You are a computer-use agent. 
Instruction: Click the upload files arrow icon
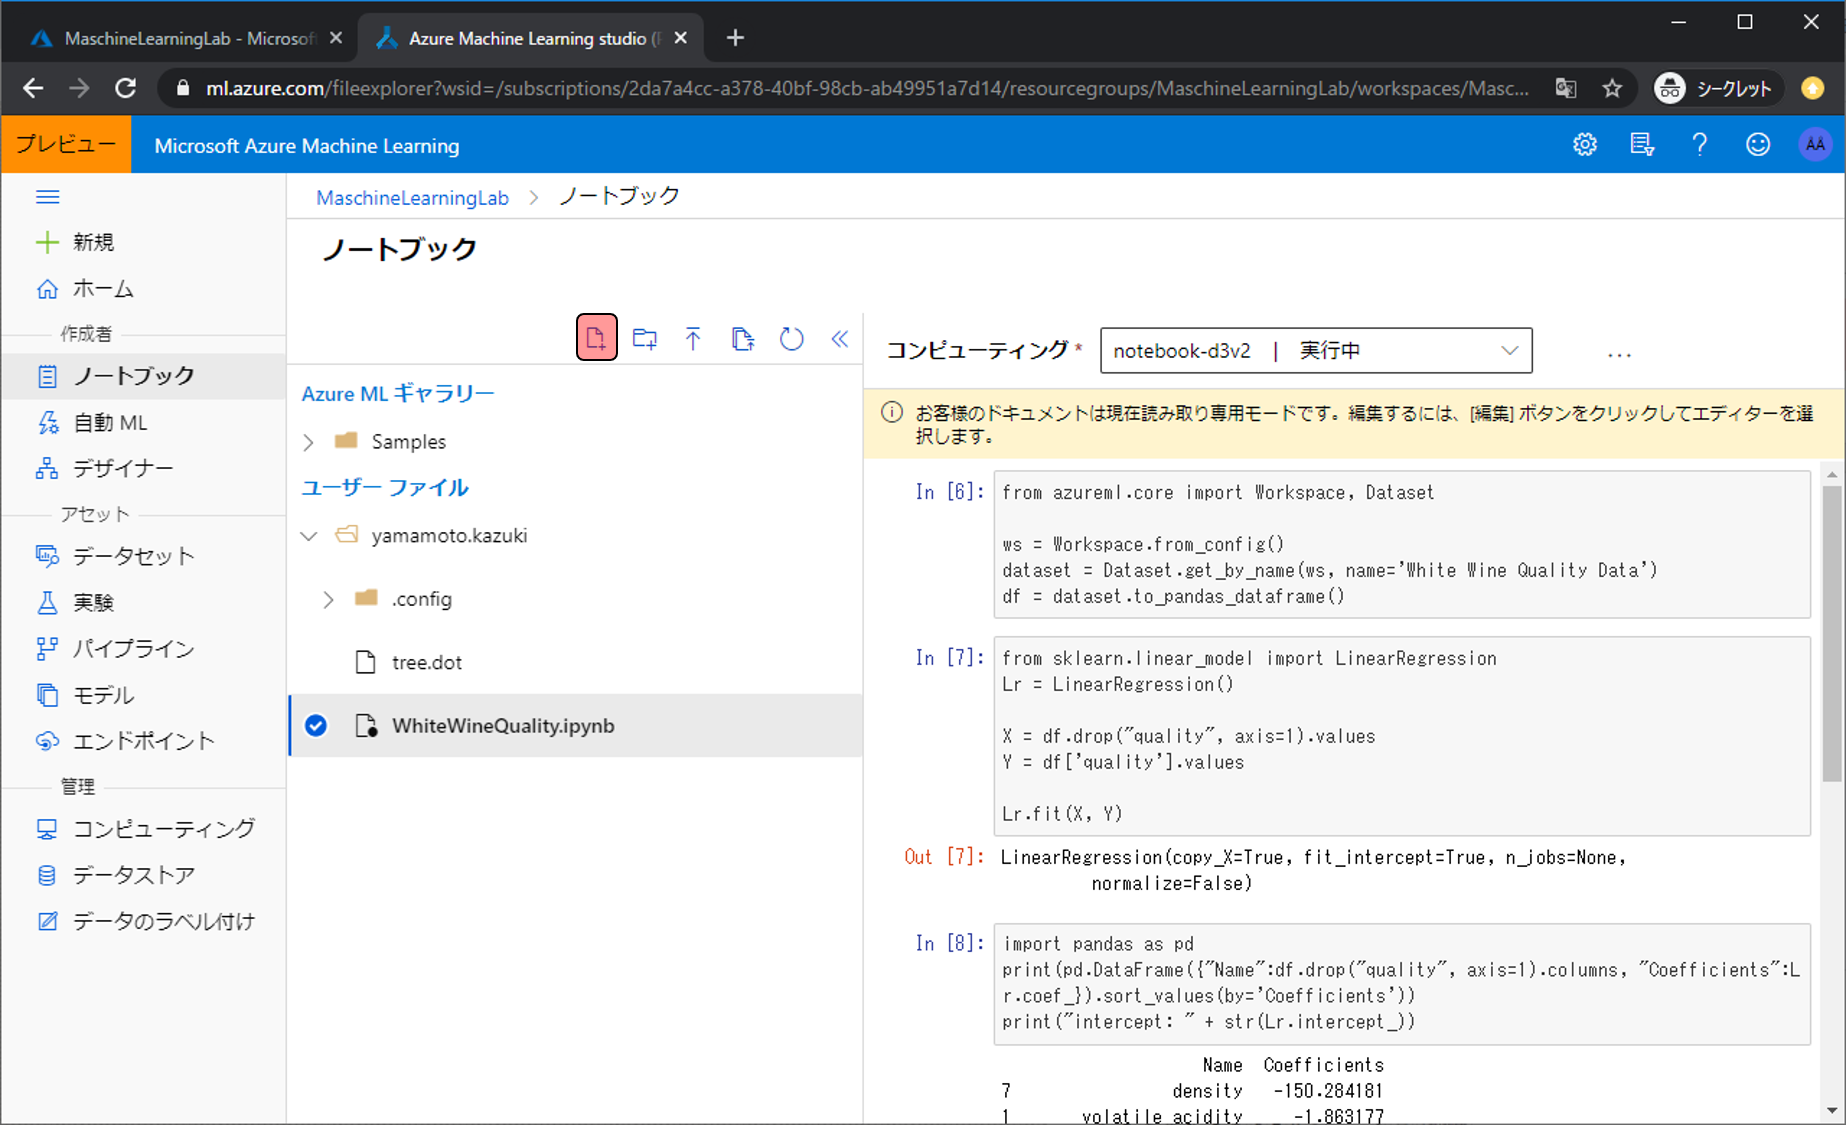tap(693, 339)
